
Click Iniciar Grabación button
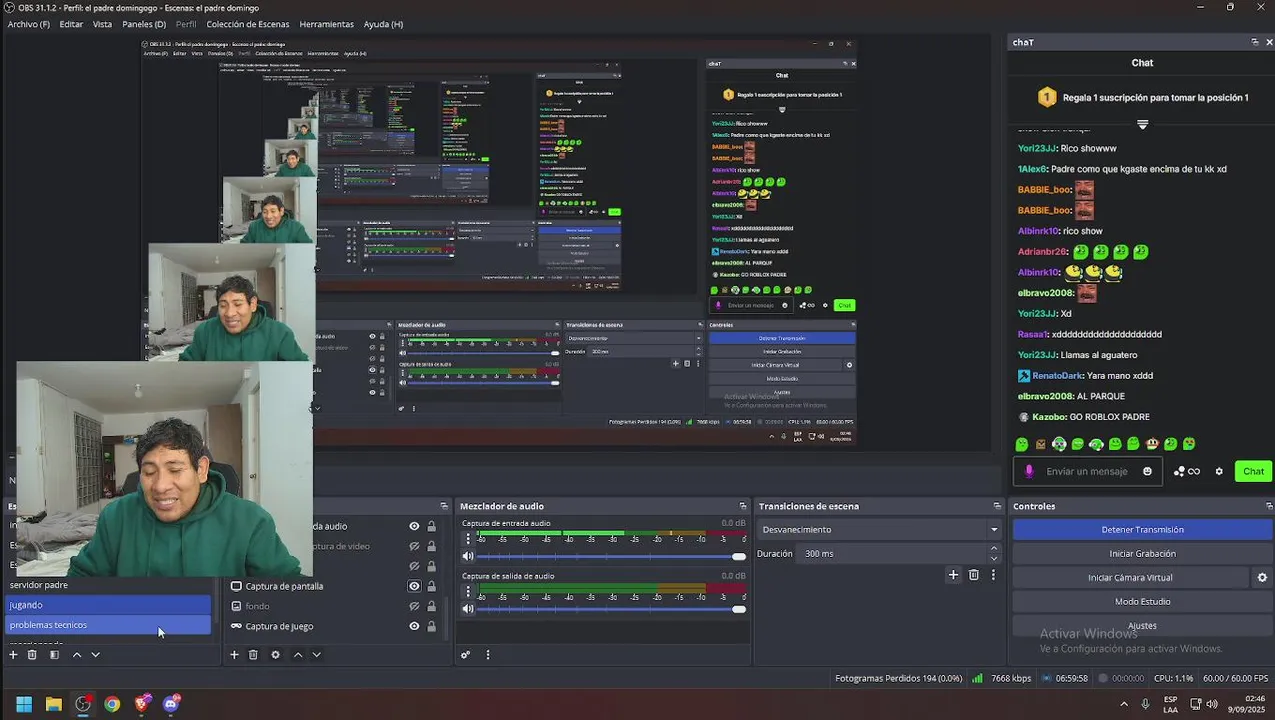pyautogui.click(x=1142, y=554)
